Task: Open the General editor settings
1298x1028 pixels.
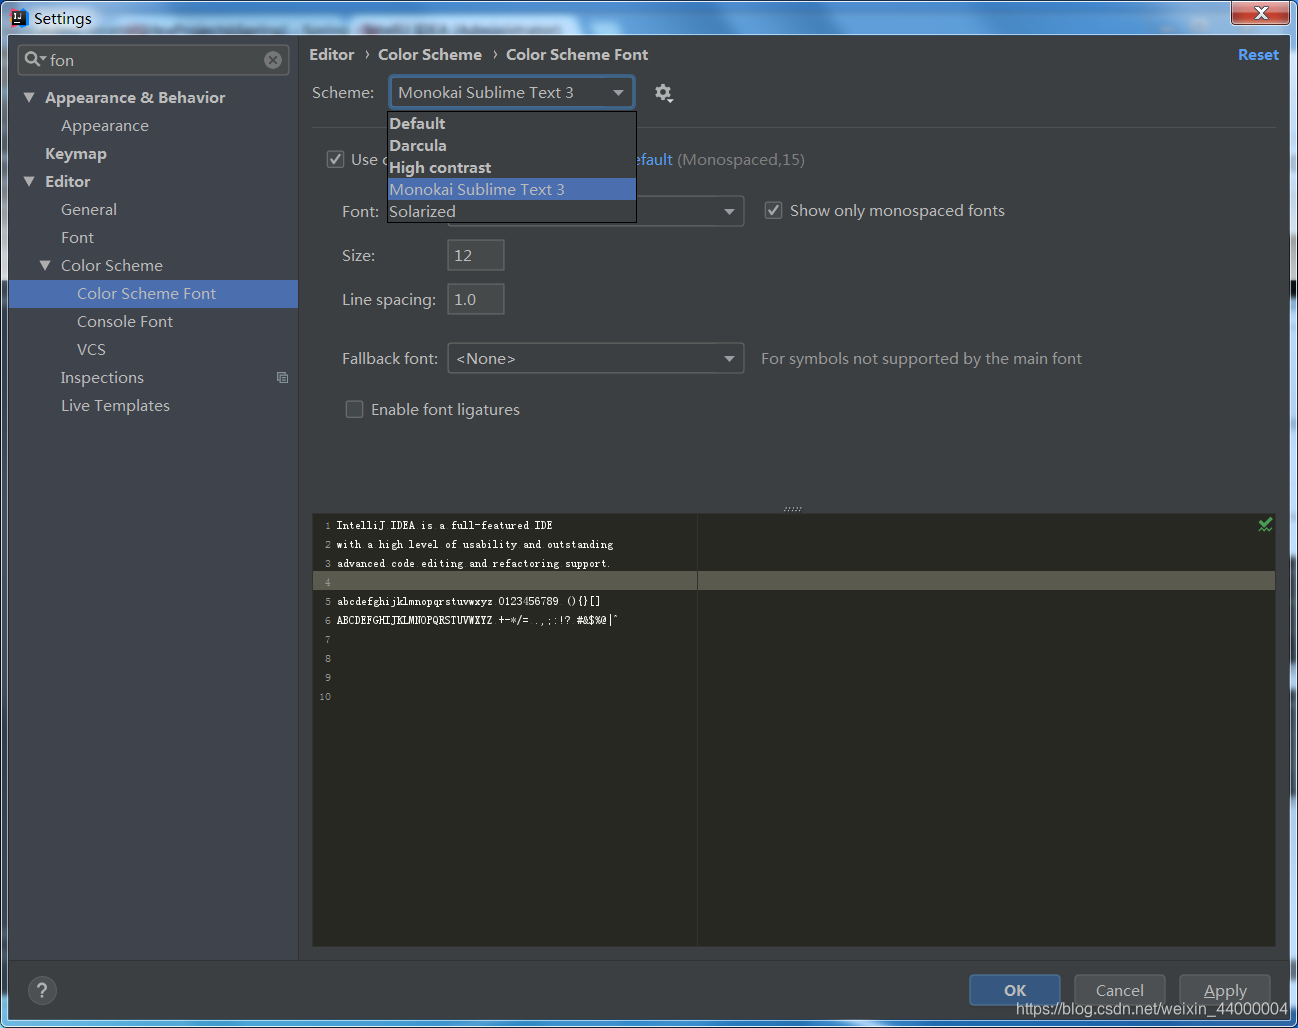Action: click(89, 209)
